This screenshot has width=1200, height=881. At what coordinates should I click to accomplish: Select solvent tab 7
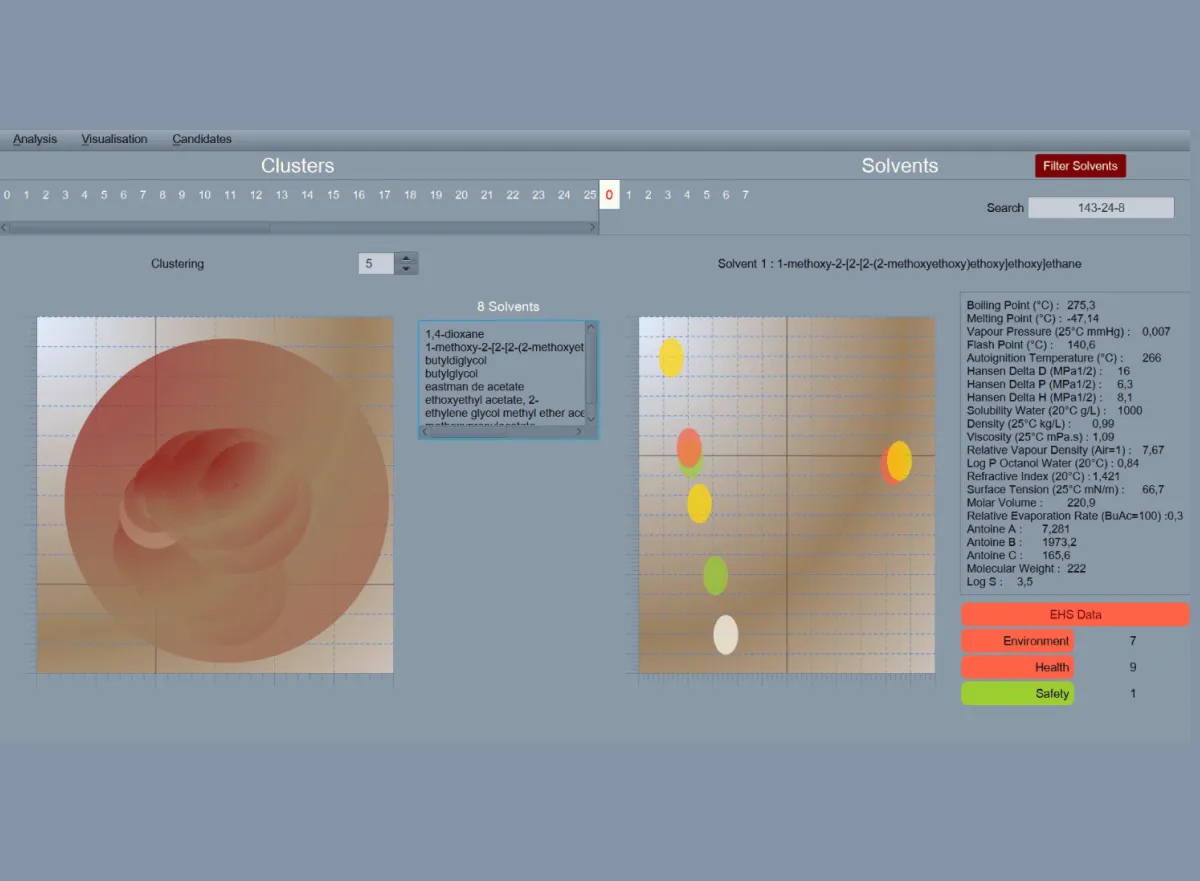[x=745, y=195]
